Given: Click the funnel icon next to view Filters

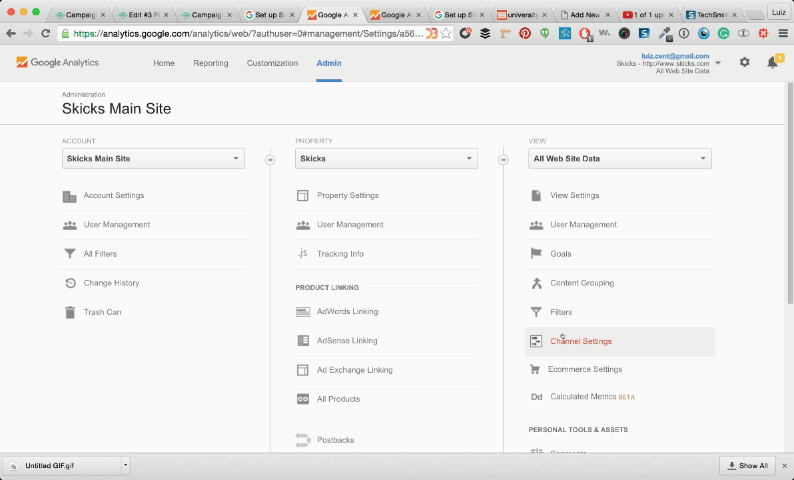Looking at the screenshot, I should (536, 312).
